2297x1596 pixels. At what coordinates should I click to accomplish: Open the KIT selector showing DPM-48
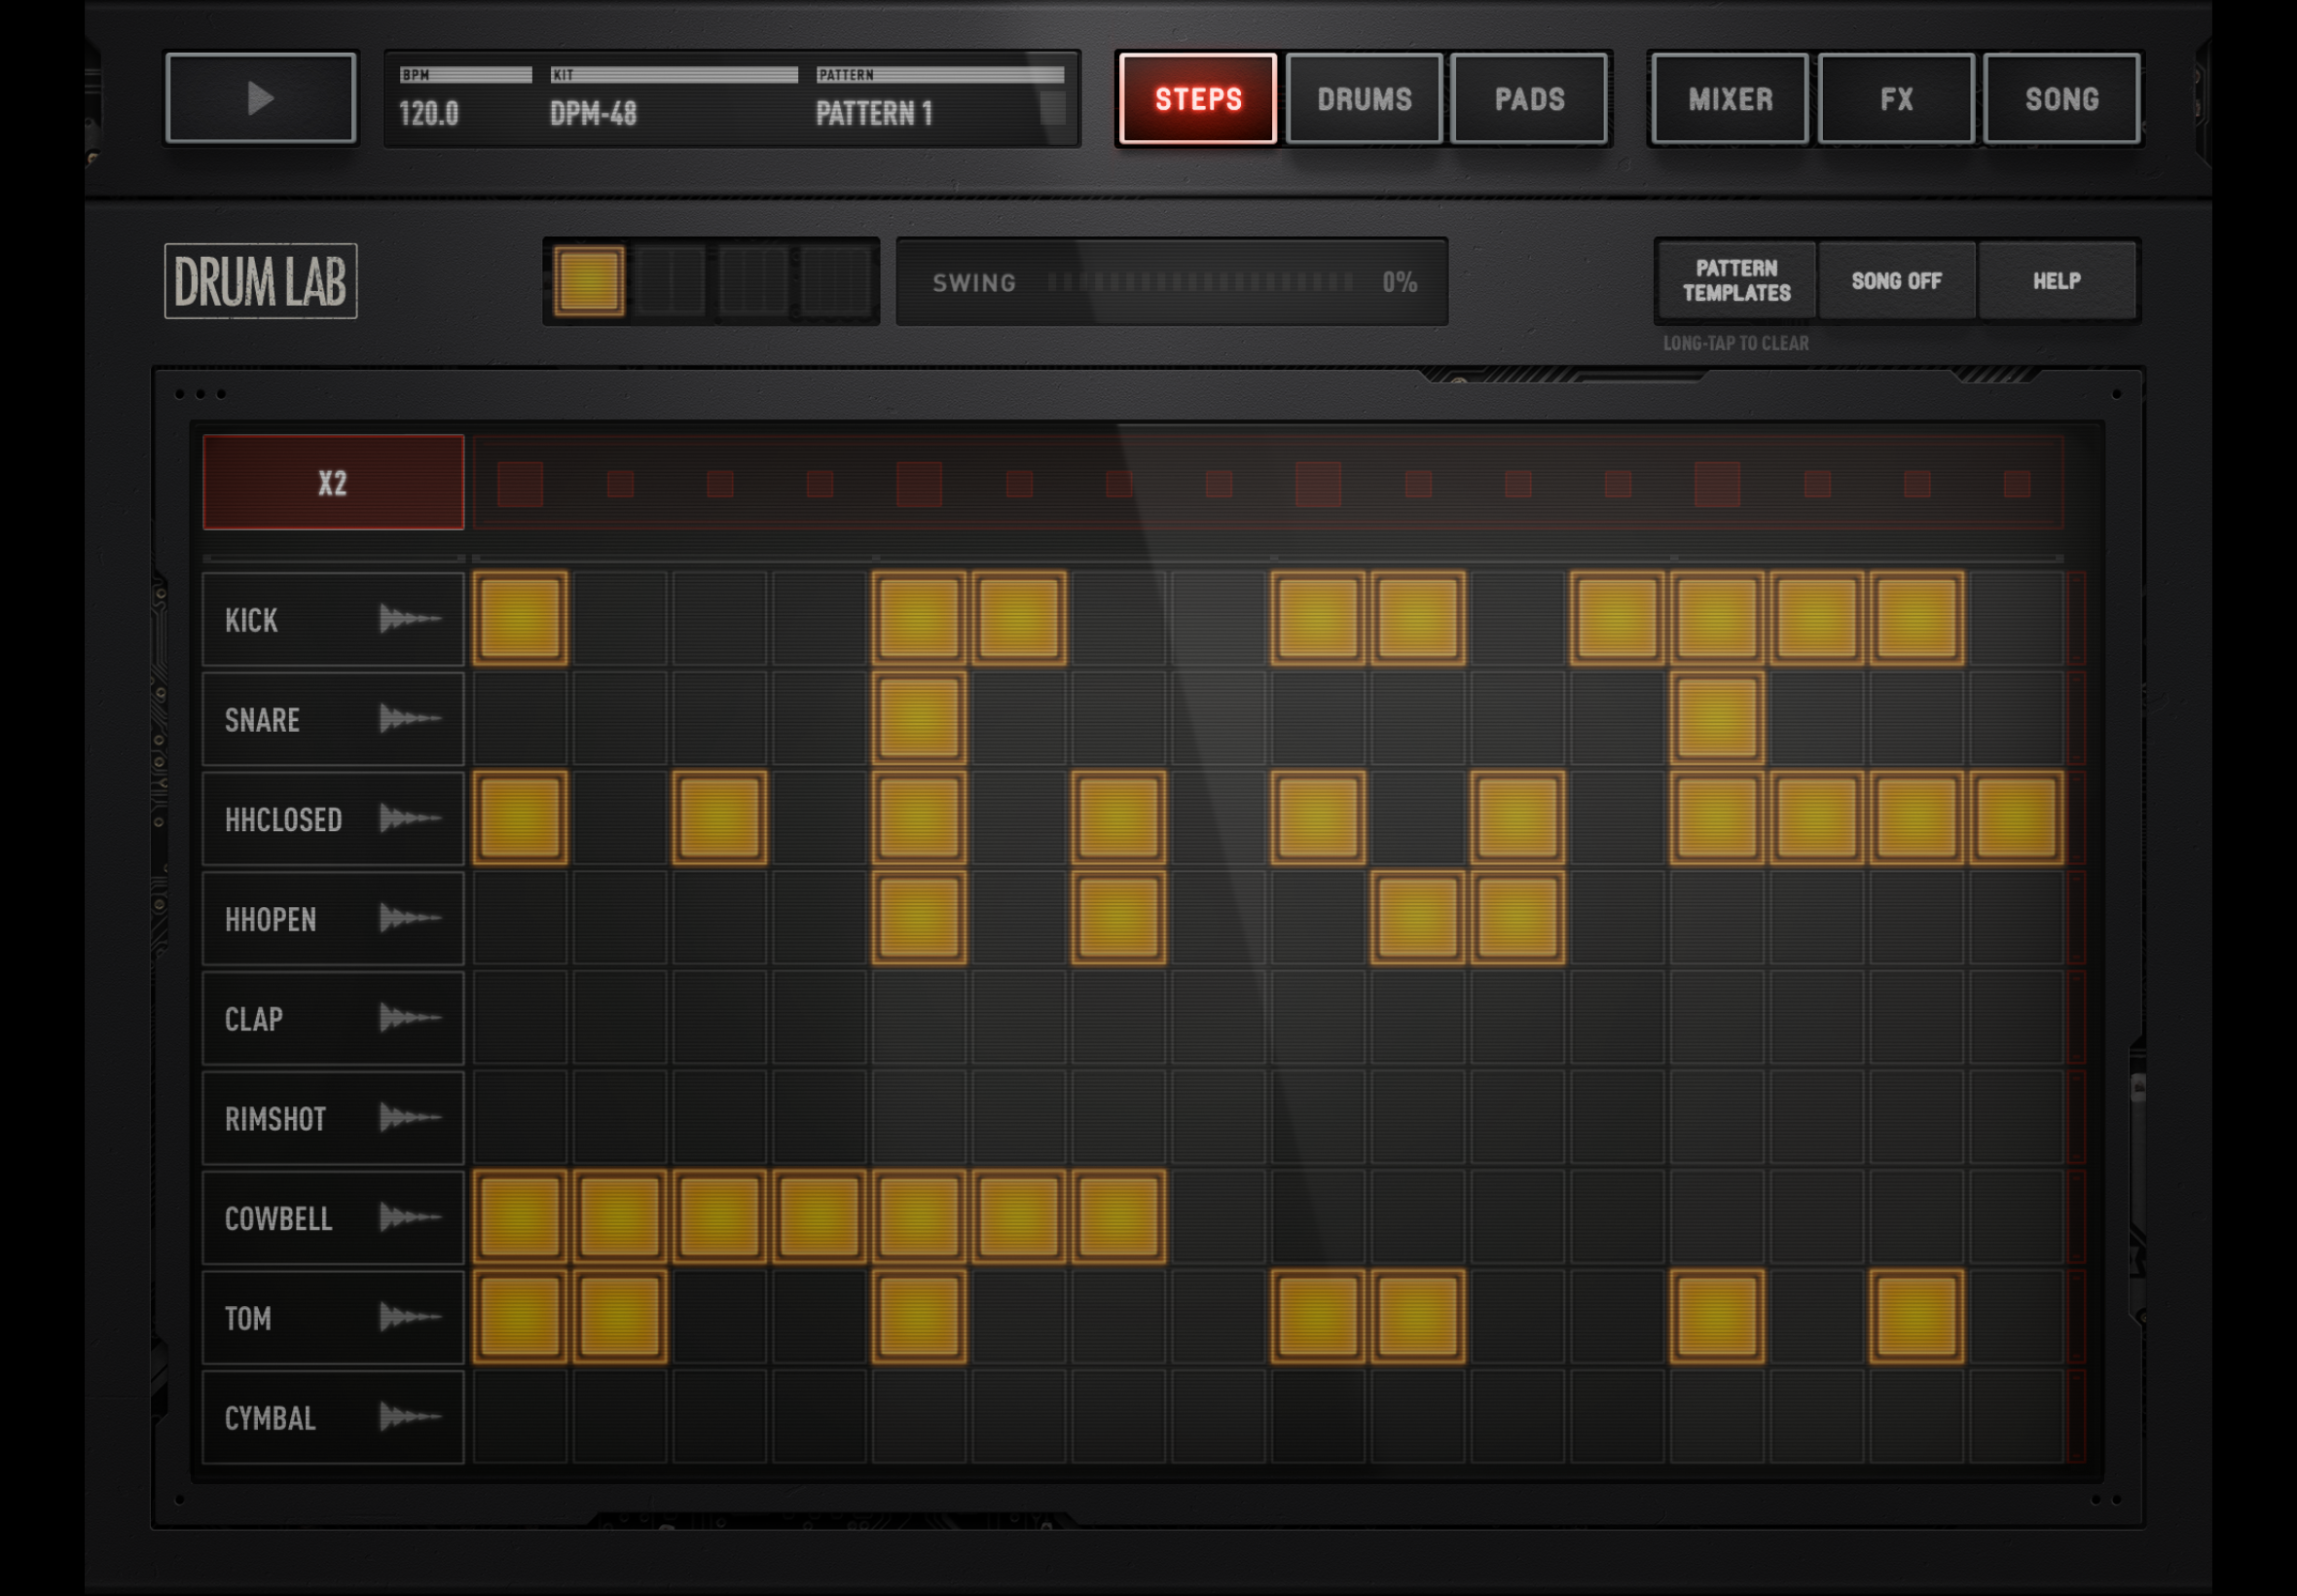click(x=673, y=99)
